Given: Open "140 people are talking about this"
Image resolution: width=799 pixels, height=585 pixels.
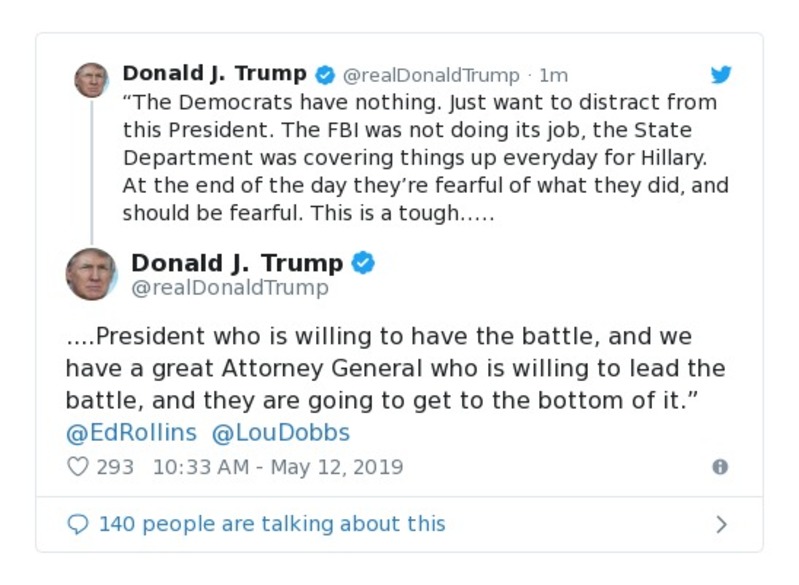Looking at the screenshot, I should [x=272, y=524].
